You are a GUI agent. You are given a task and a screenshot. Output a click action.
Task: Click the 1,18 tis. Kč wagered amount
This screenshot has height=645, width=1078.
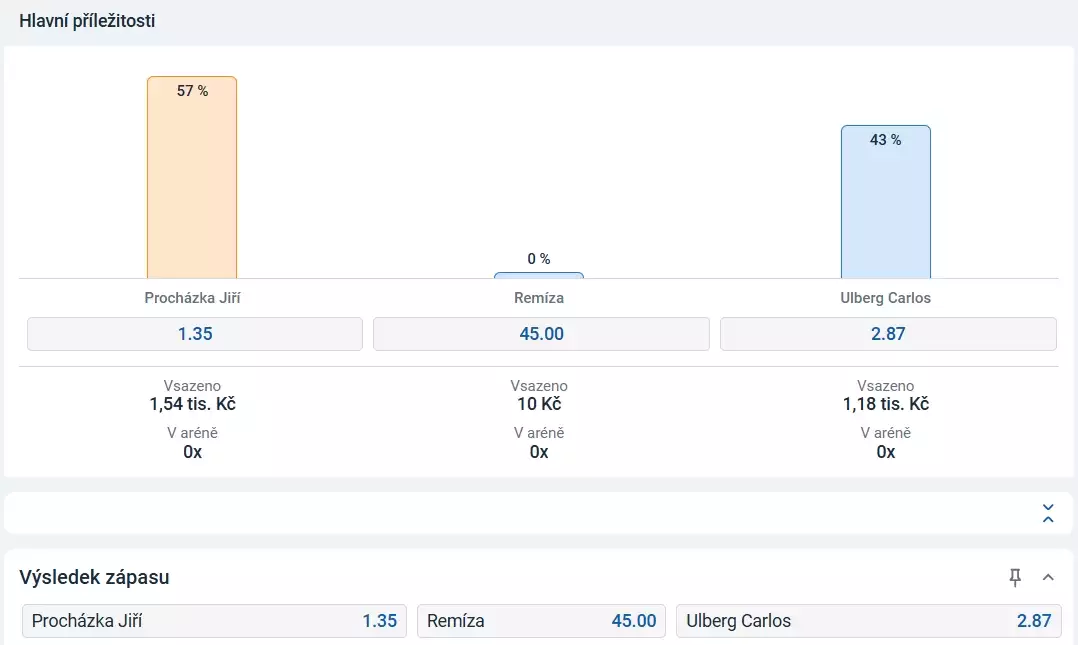click(x=886, y=404)
